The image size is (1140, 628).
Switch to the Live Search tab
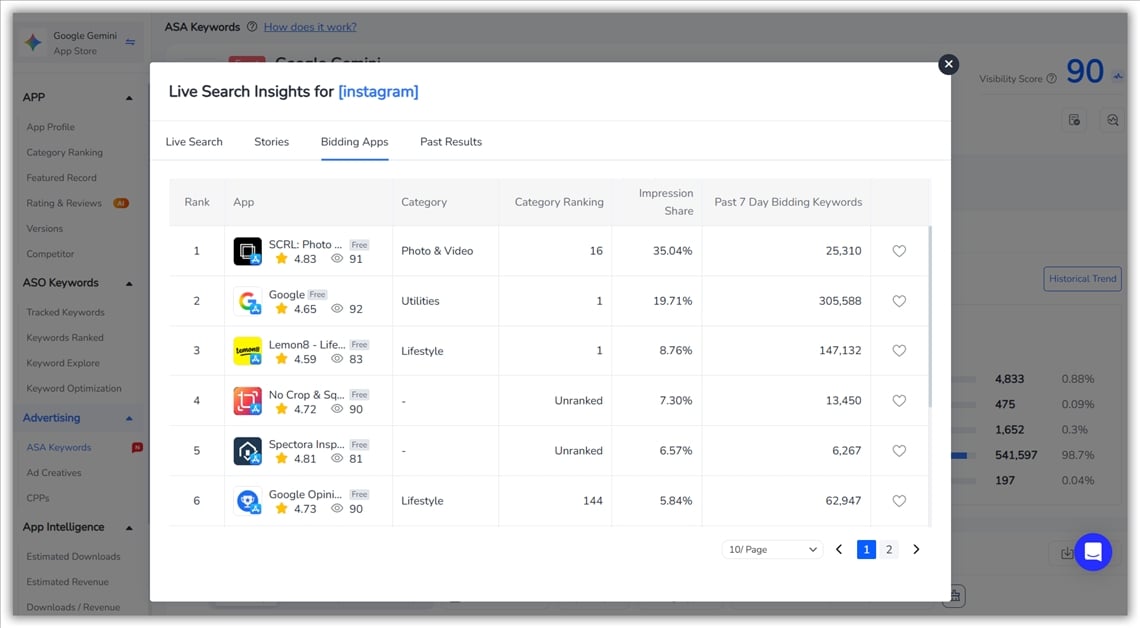(194, 142)
